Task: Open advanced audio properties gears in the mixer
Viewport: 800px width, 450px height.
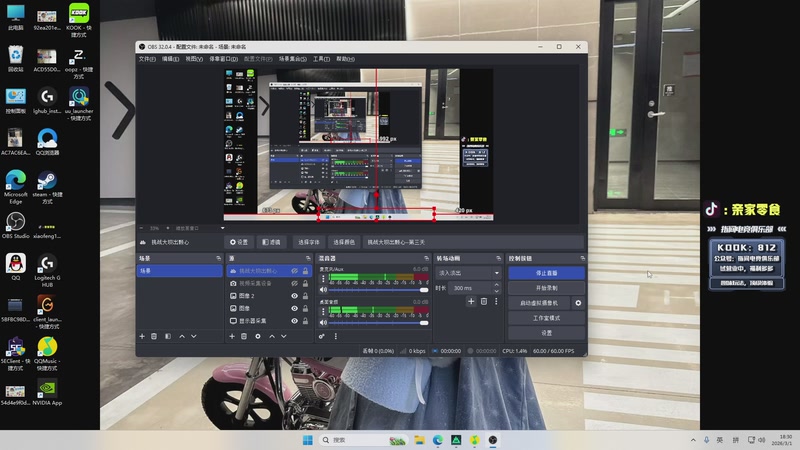Action: [321, 336]
